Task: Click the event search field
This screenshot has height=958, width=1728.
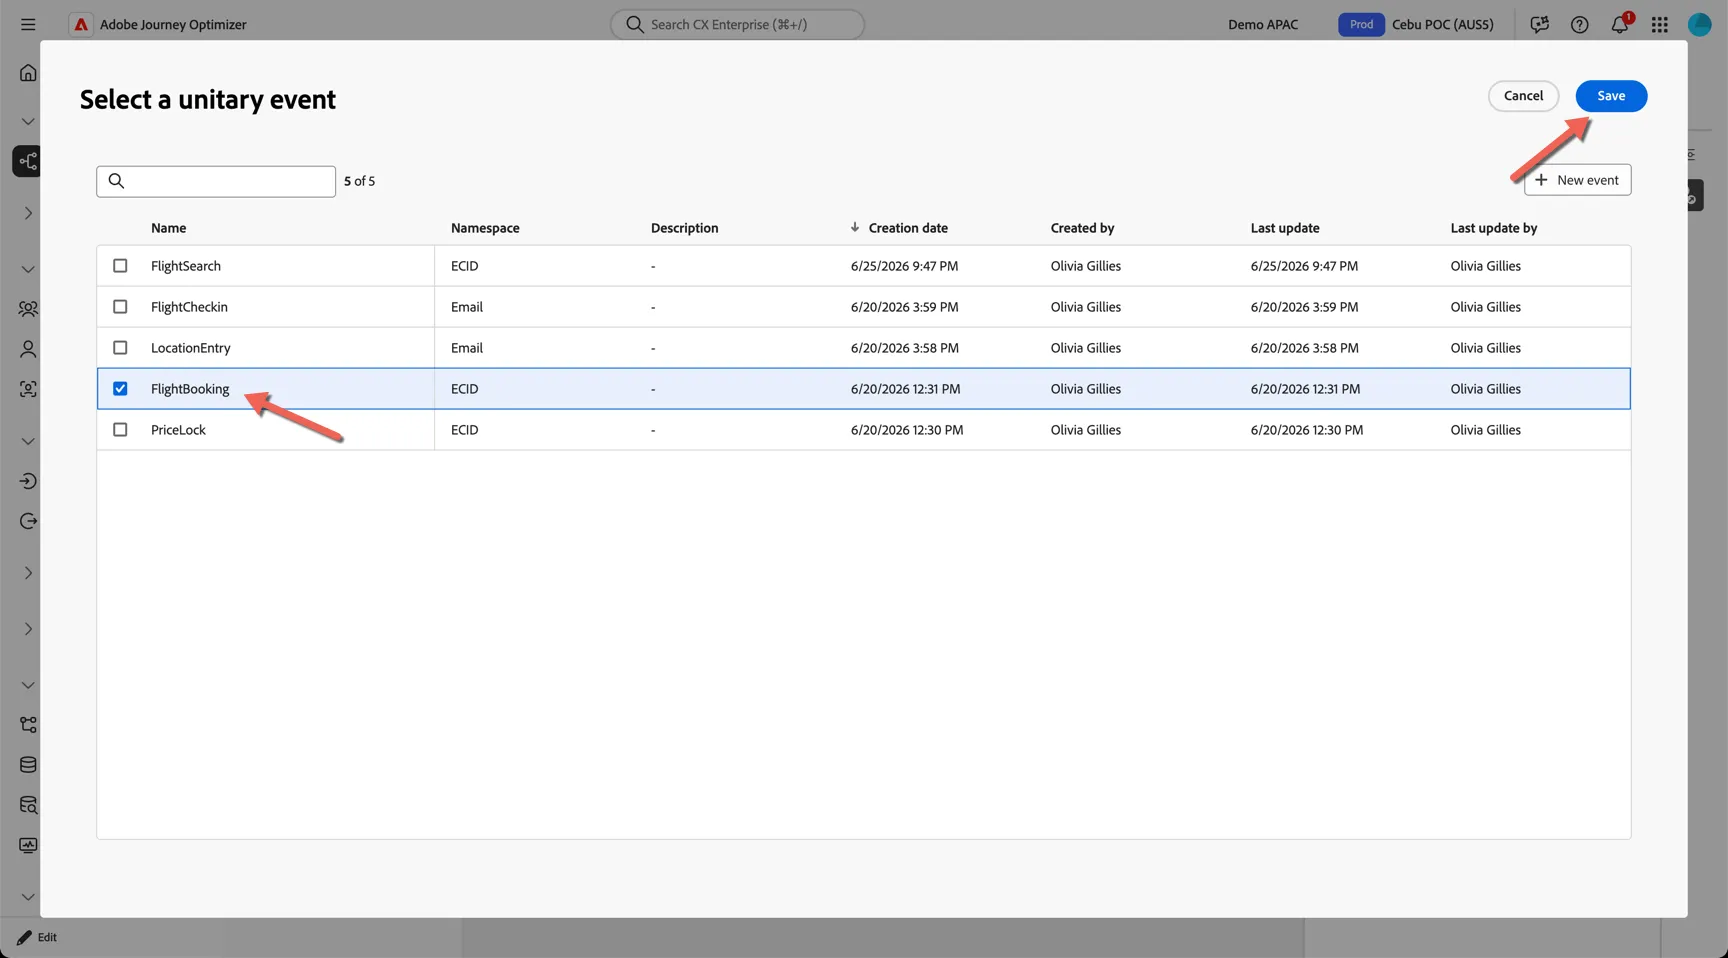Action: coord(216,181)
